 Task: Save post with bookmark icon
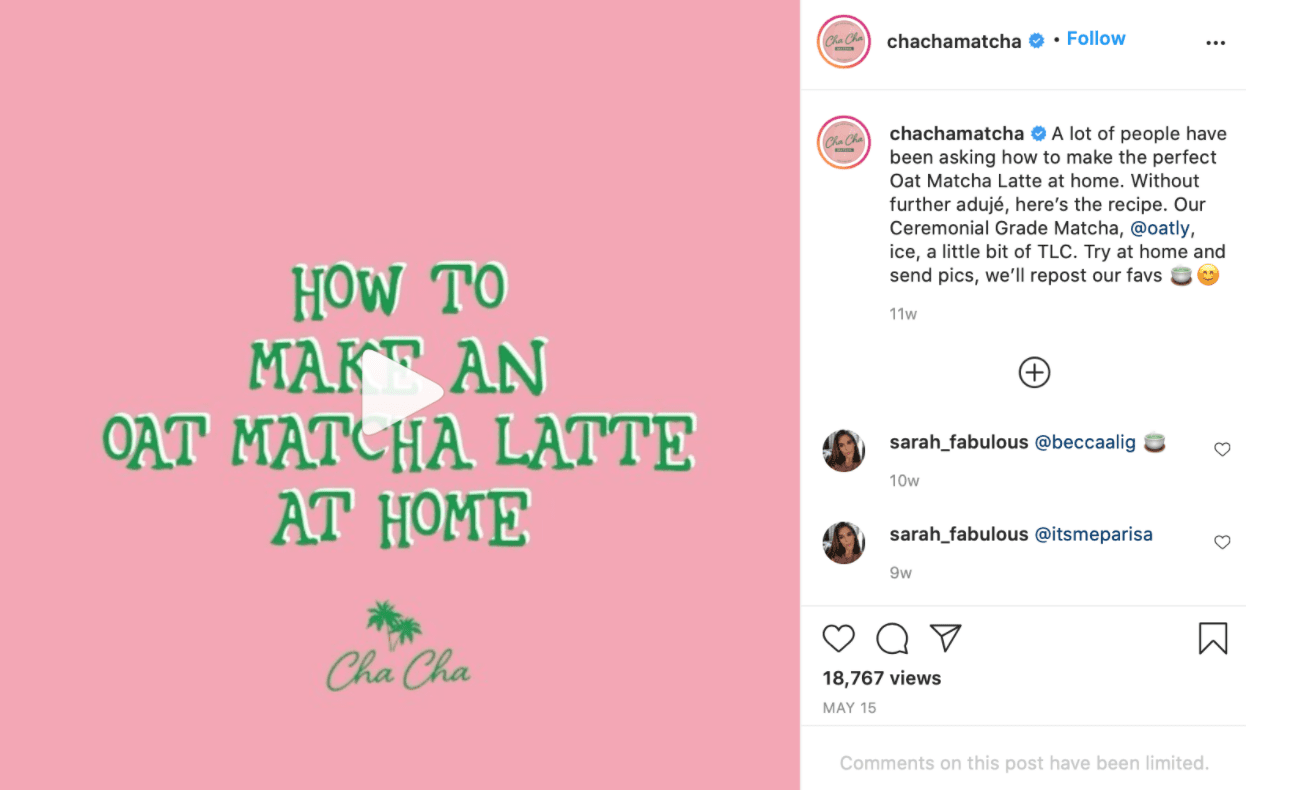point(1212,638)
